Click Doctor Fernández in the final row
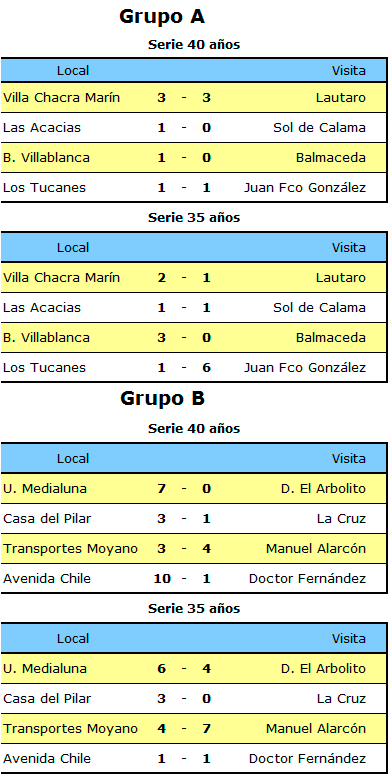 click(x=308, y=759)
